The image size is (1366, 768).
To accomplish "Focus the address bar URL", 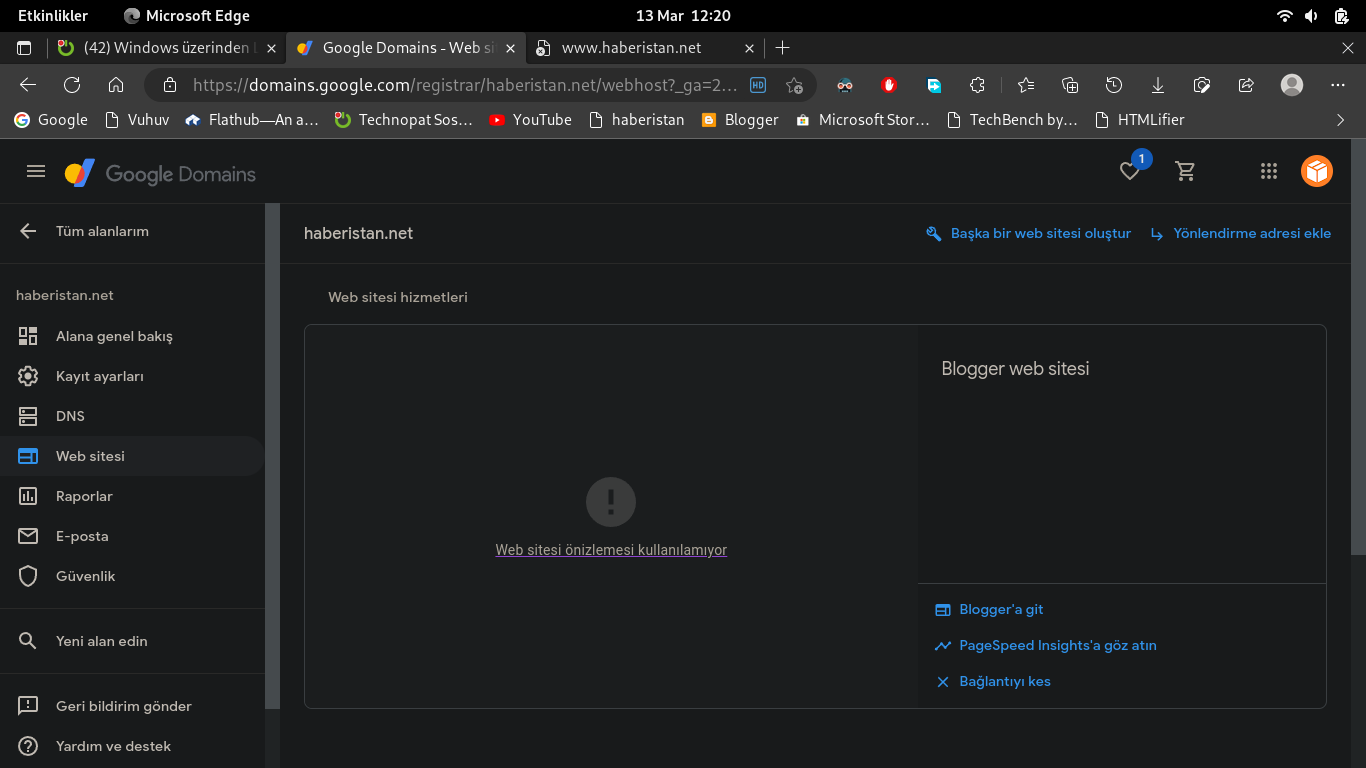I will (x=465, y=85).
